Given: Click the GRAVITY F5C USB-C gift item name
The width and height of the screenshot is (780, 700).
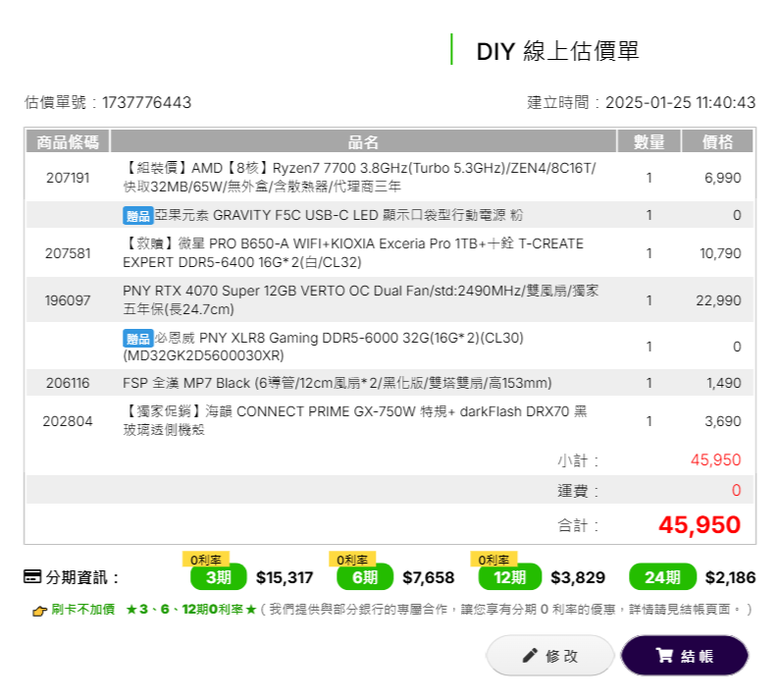Looking at the screenshot, I should (339, 215).
